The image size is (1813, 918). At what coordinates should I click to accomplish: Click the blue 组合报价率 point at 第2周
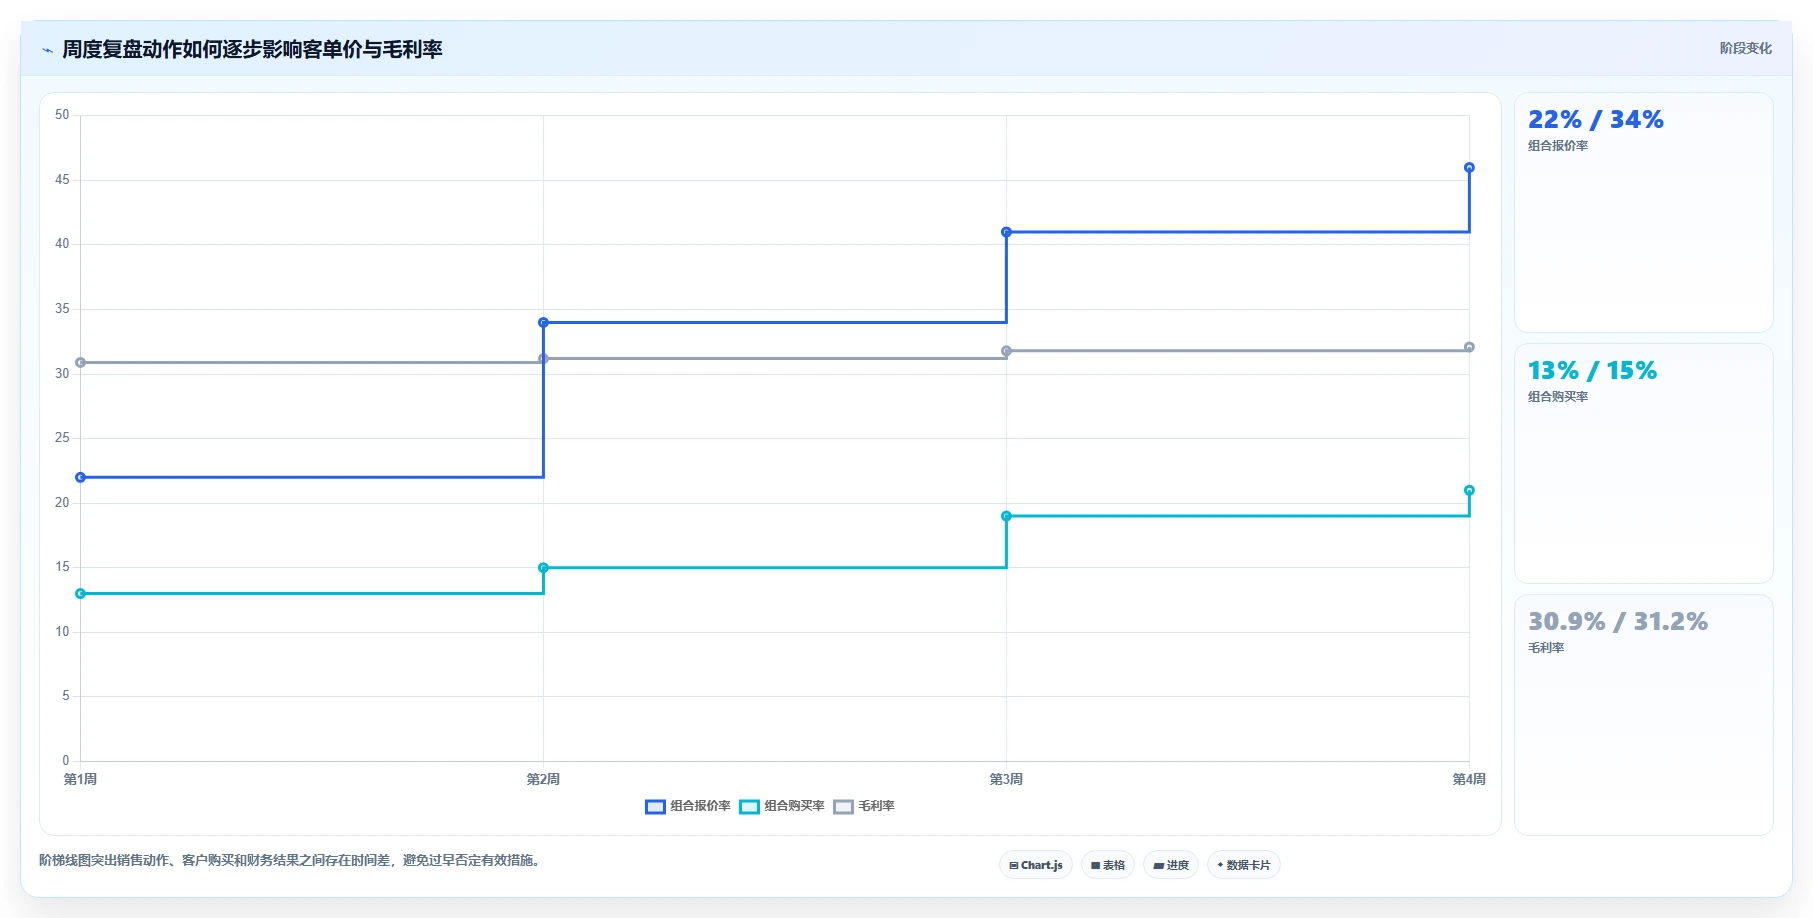(x=543, y=322)
